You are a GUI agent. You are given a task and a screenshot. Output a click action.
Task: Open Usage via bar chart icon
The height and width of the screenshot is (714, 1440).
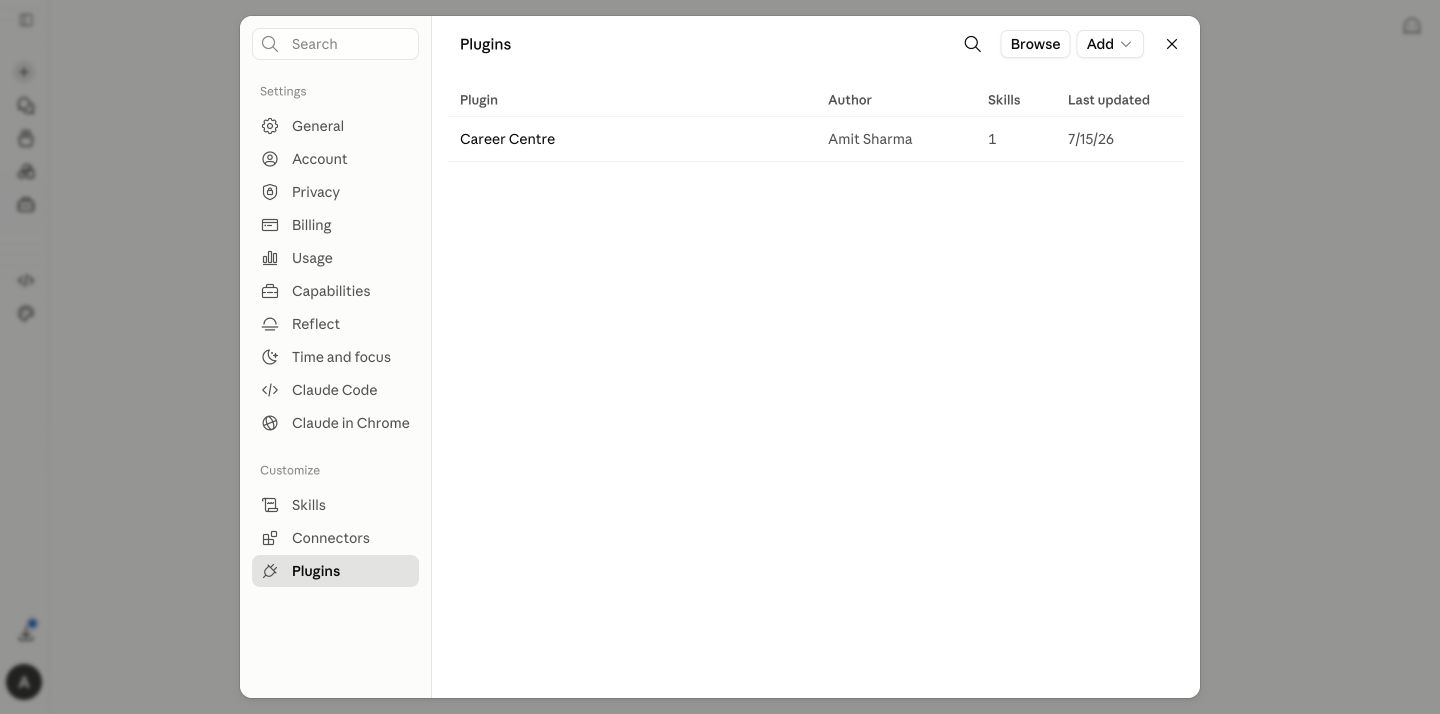270,258
